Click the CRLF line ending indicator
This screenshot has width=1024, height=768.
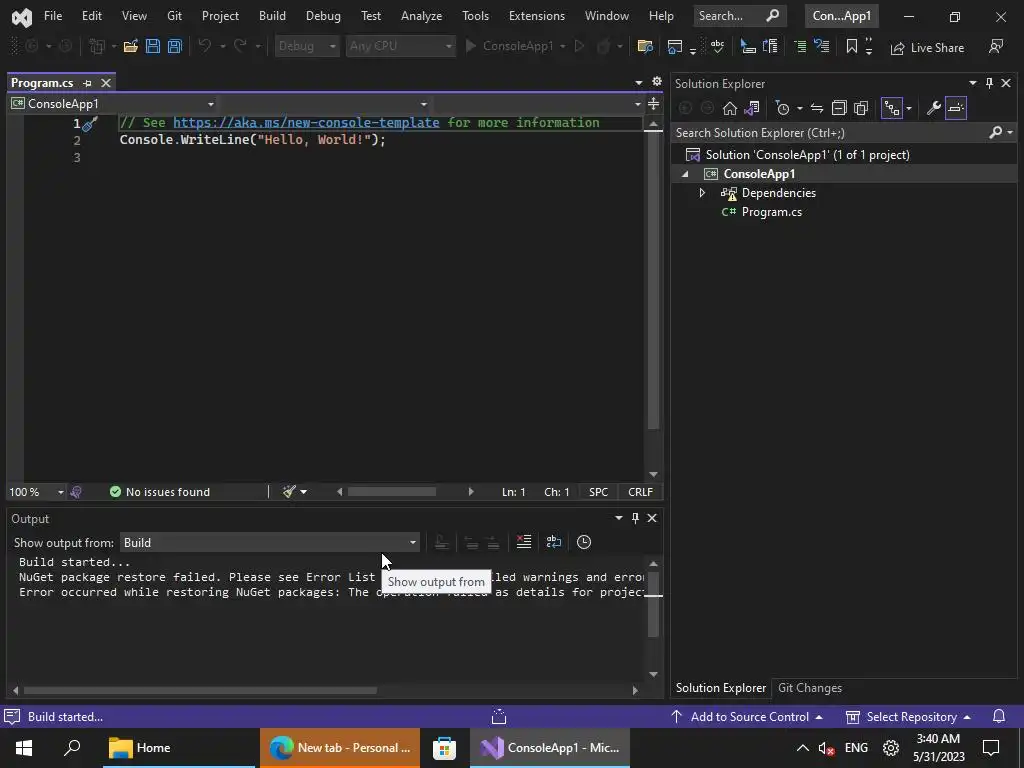(x=640, y=492)
